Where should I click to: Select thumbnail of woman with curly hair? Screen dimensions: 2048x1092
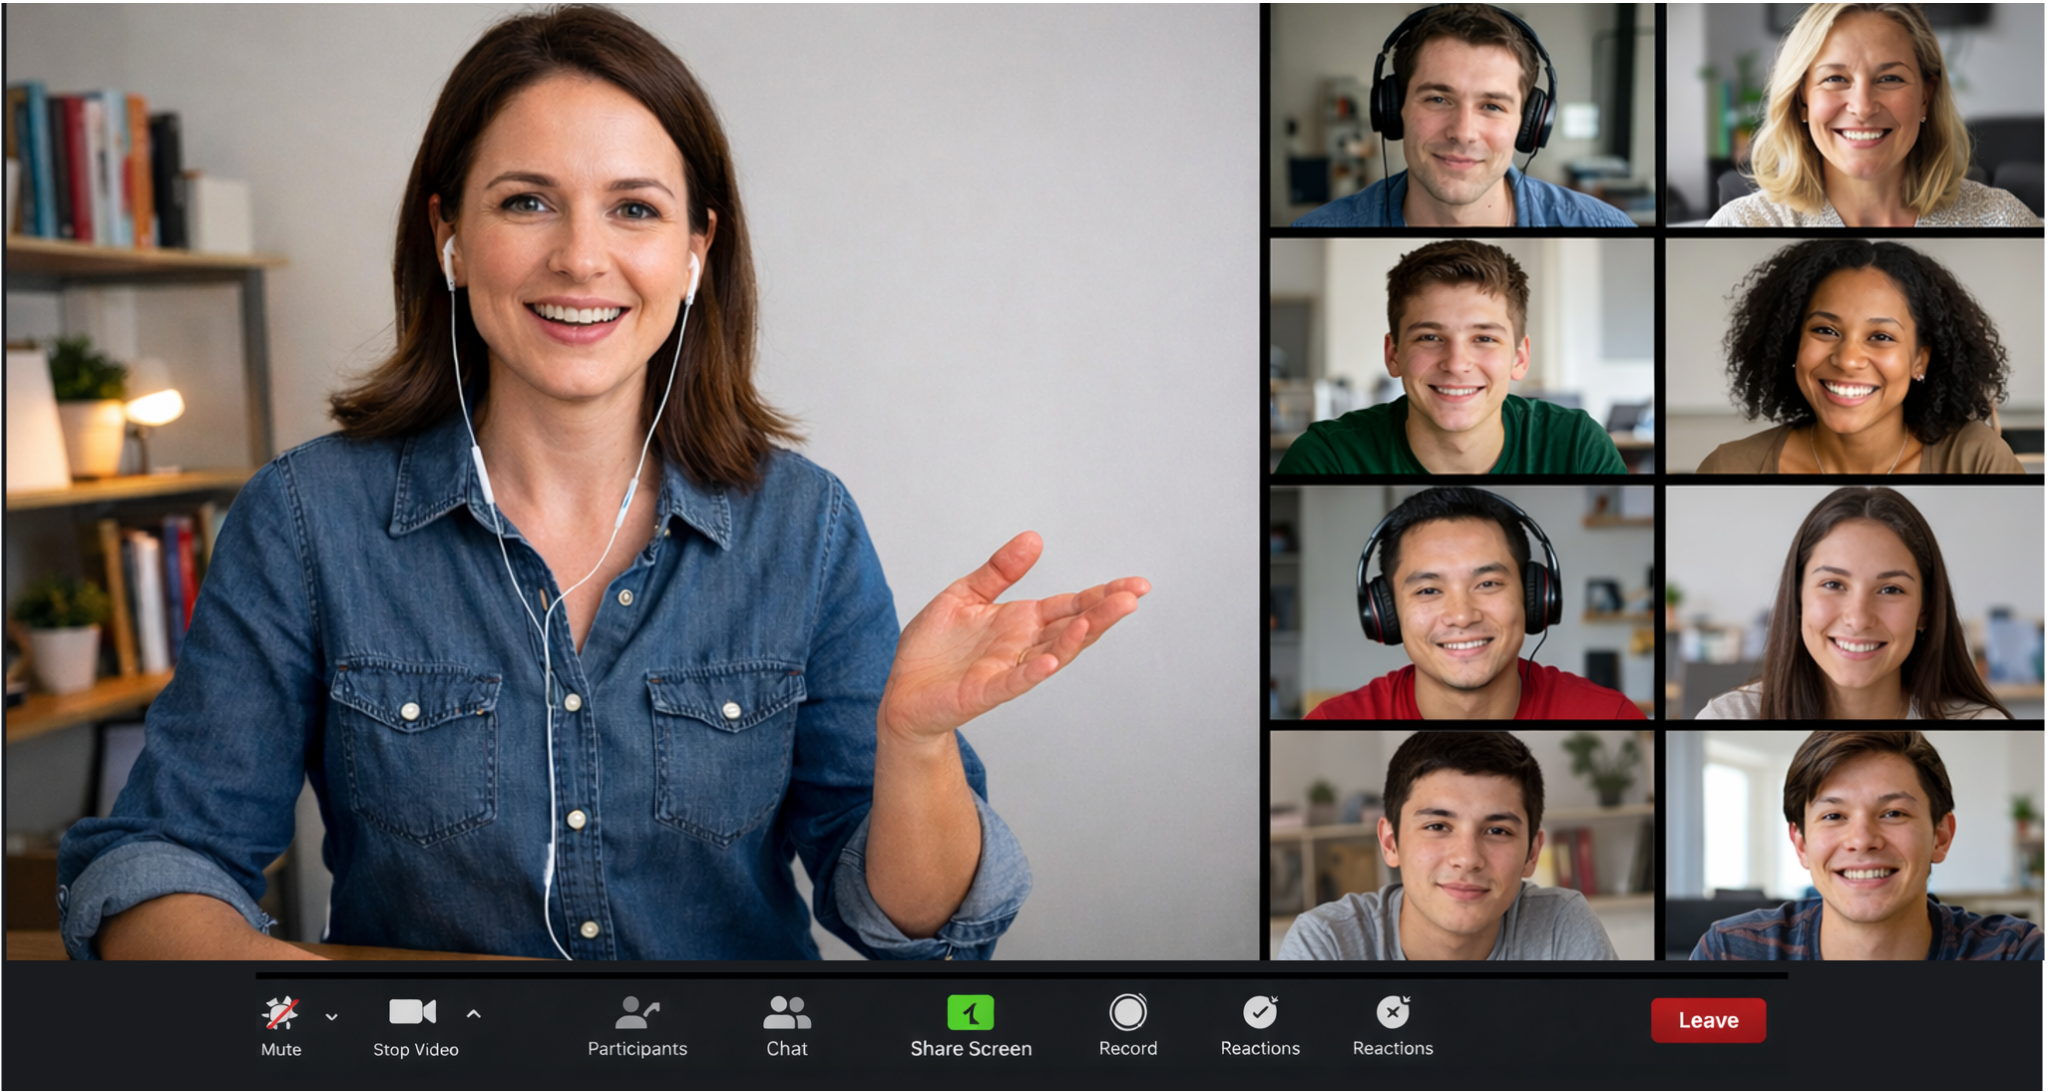1856,356
